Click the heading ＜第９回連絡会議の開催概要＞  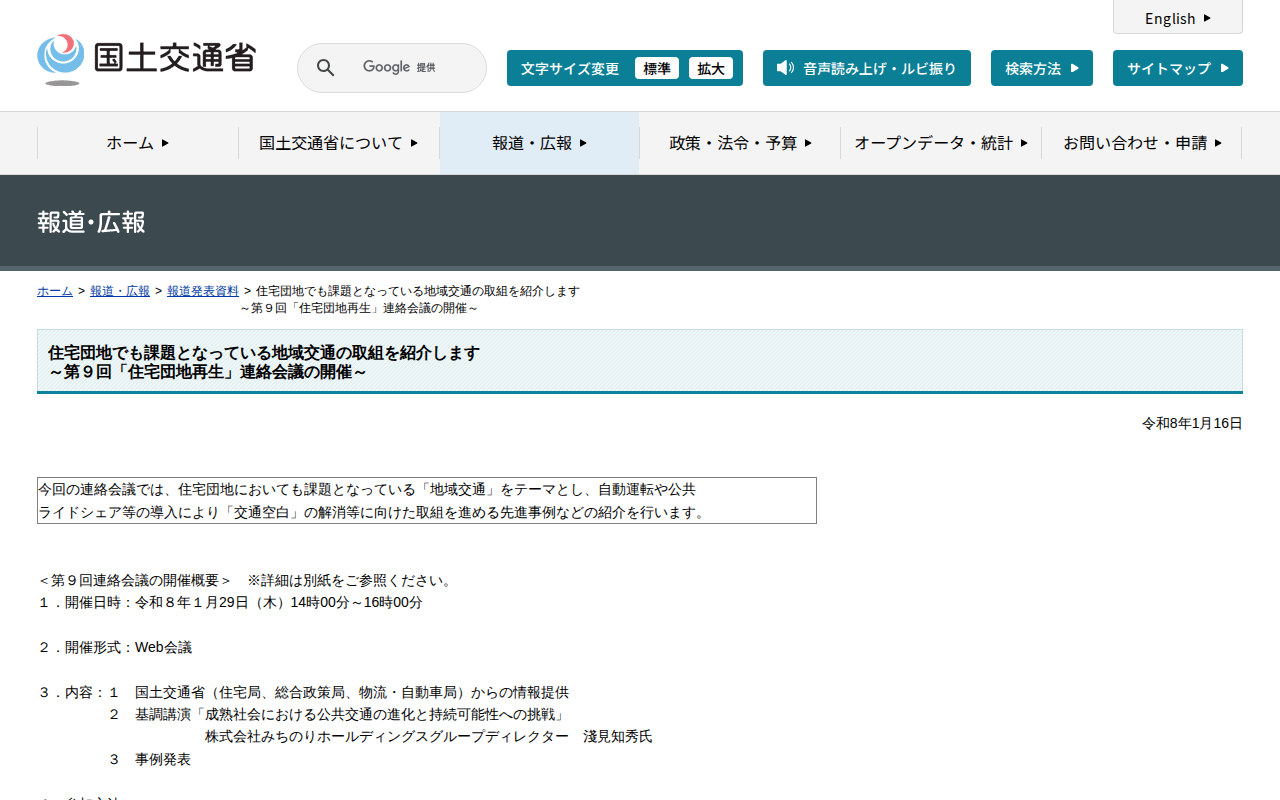(x=135, y=581)
